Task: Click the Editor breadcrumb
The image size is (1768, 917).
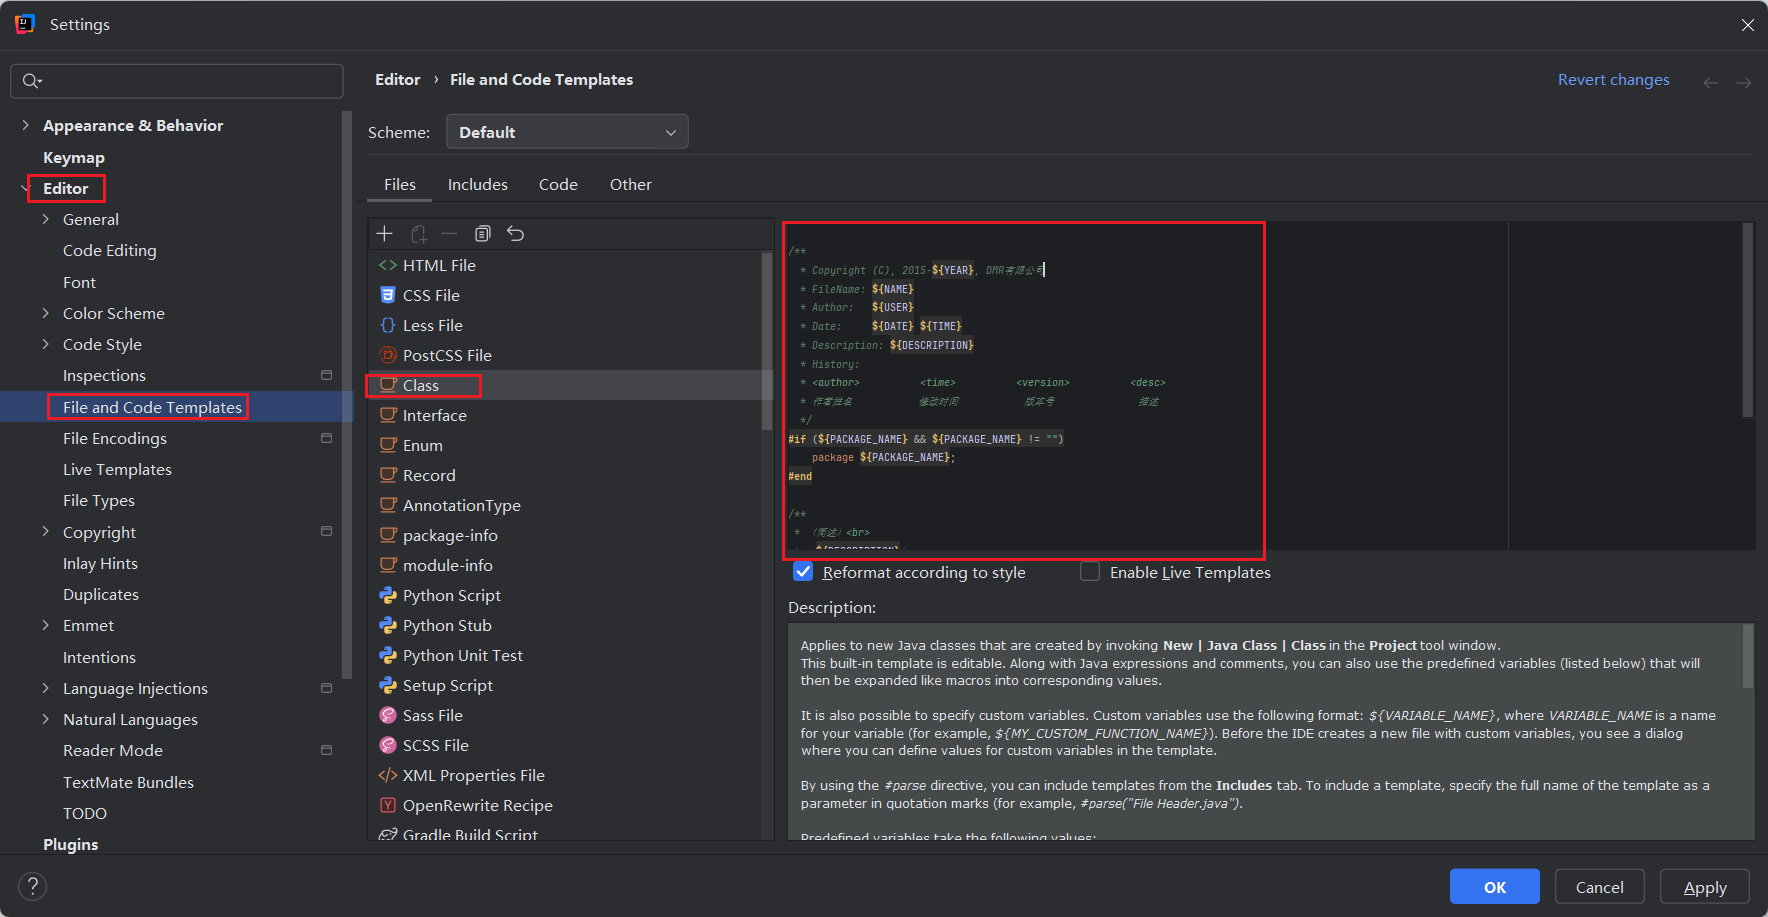Action: point(397,79)
